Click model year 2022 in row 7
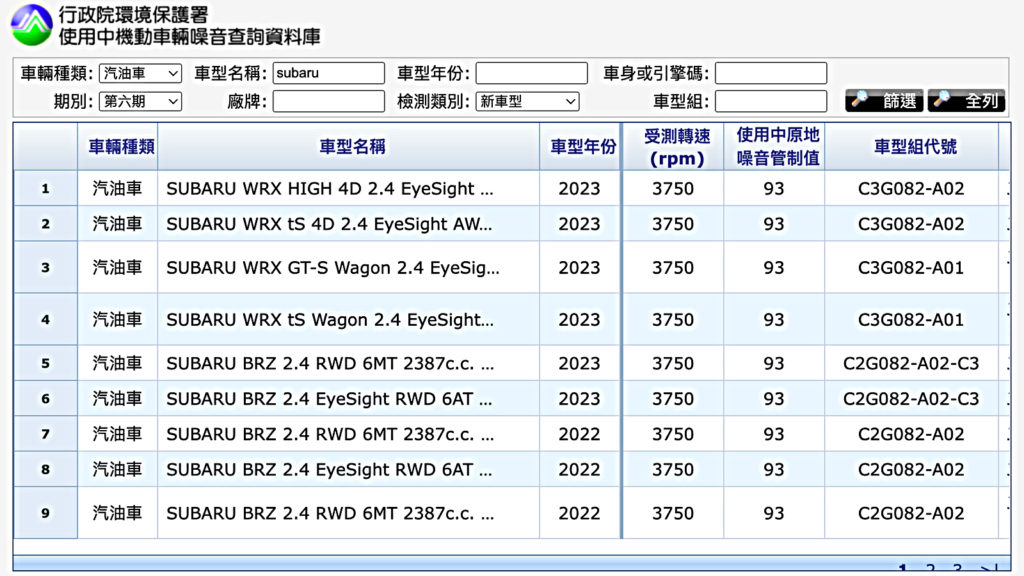The height and width of the screenshot is (576, 1024). 579,434
